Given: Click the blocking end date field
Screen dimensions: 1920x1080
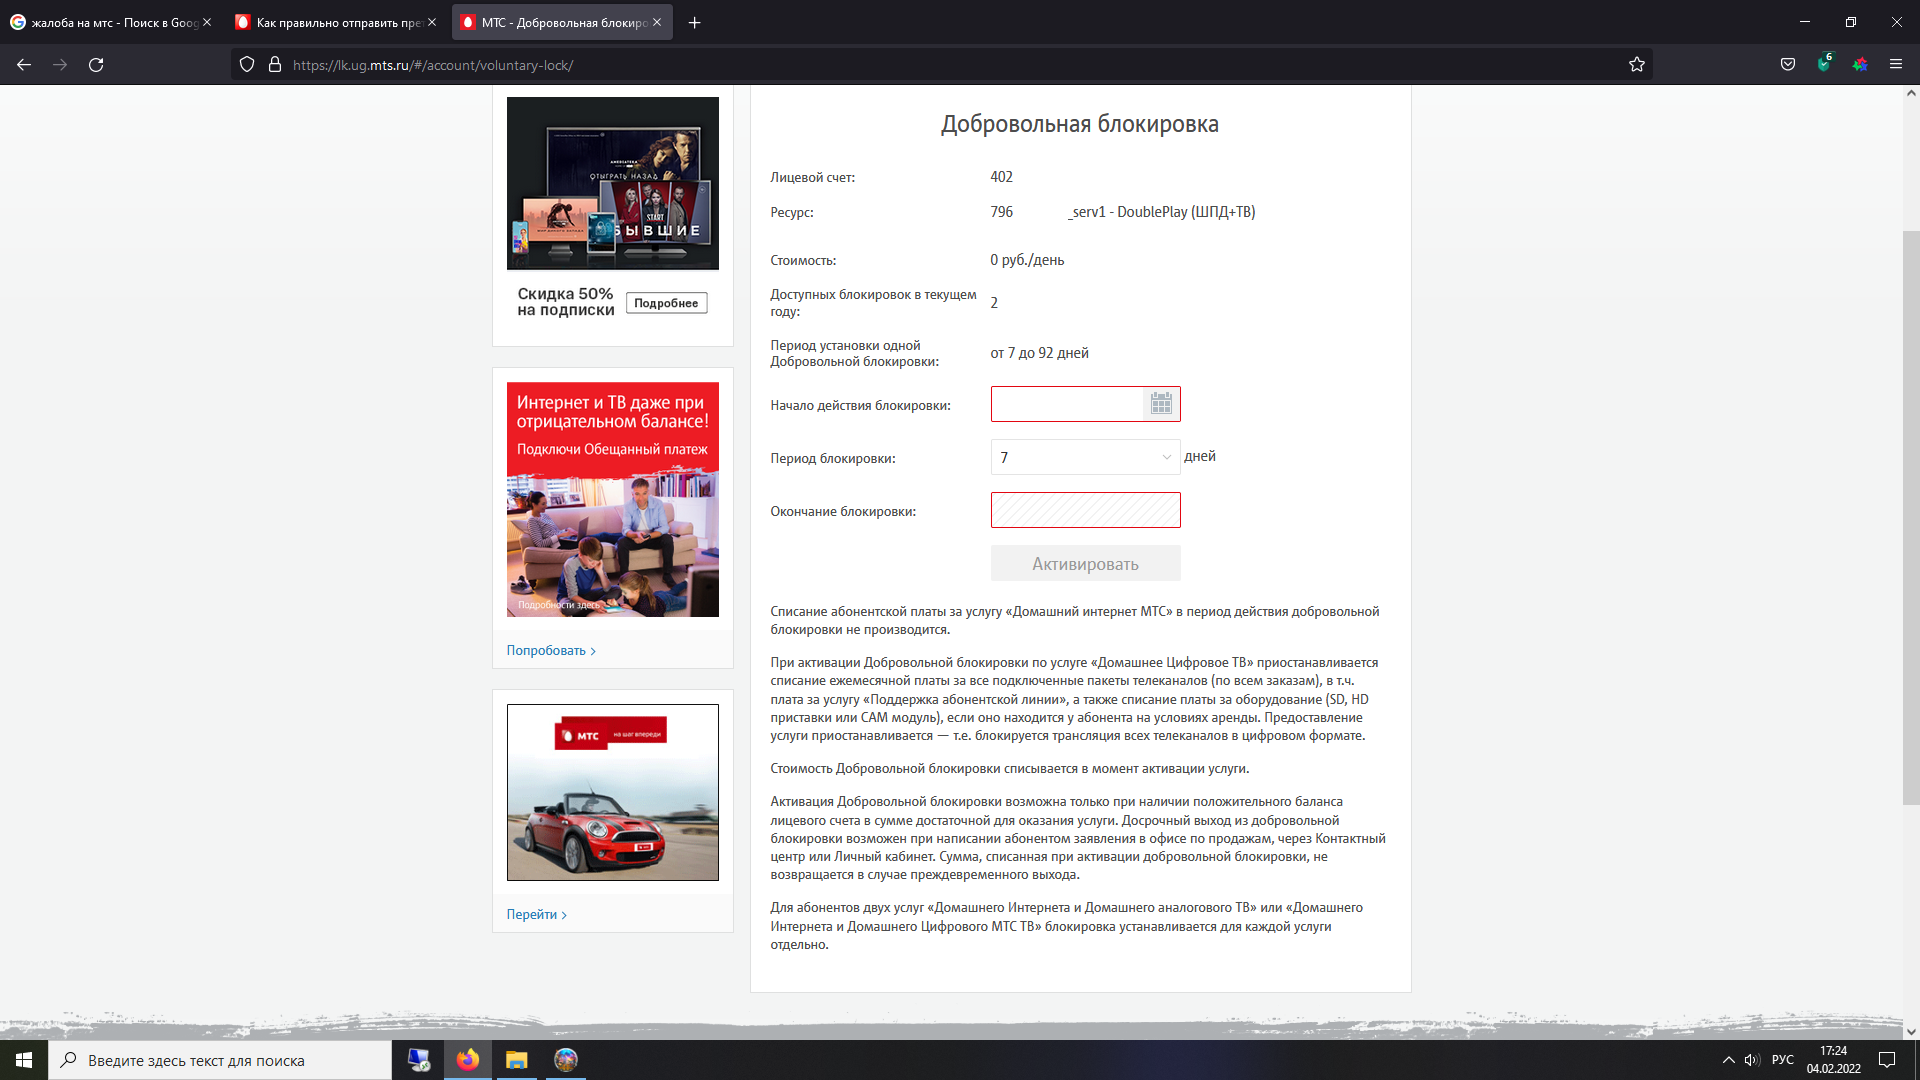Looking at the screenshot, I should click(1085, 510).
